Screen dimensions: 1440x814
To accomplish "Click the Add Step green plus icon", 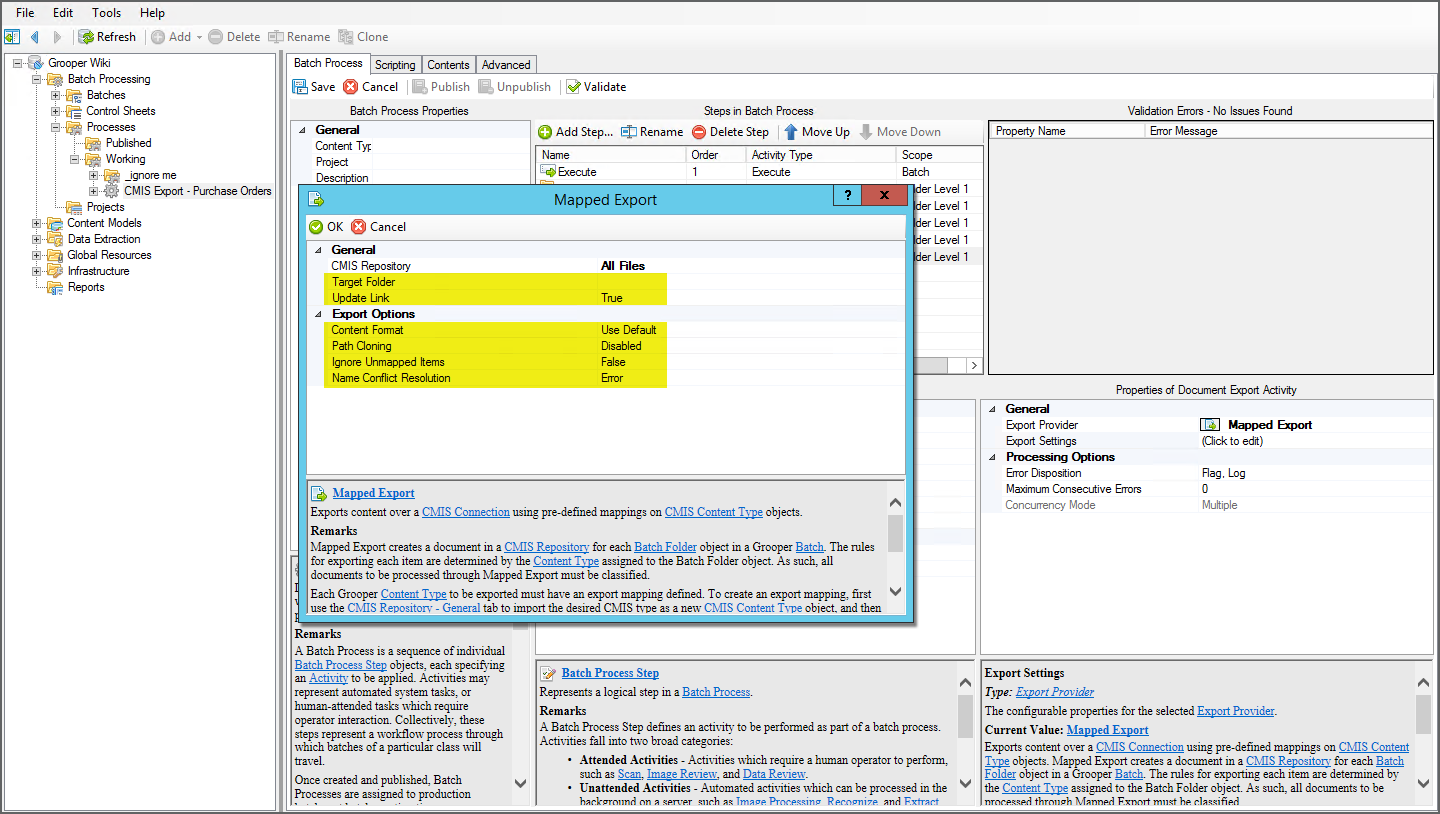I will tap(545, 132).
